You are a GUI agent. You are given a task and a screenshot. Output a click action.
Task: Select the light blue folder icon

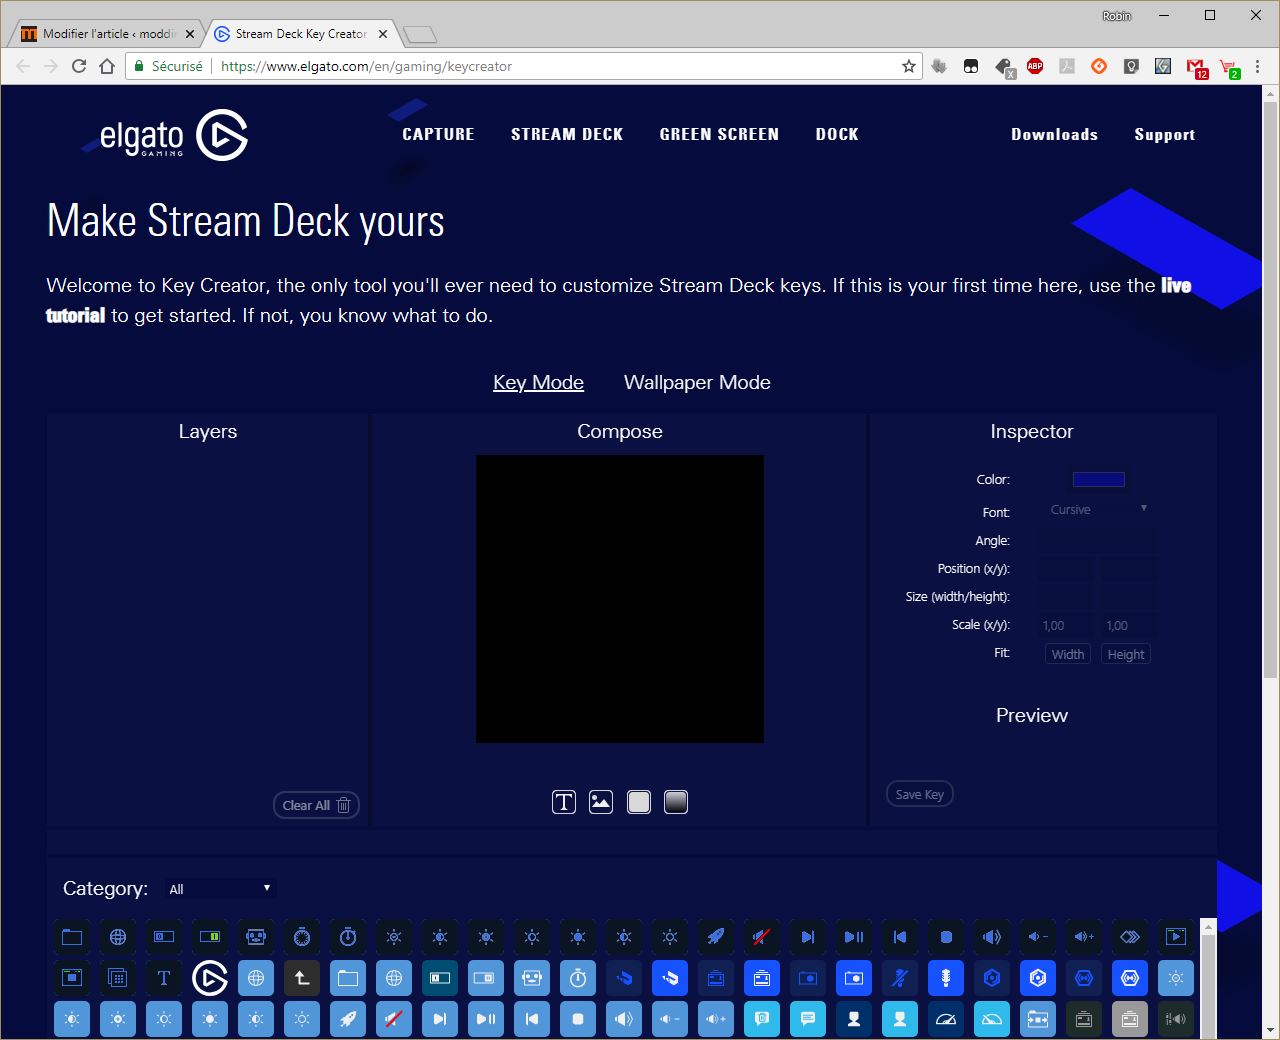click(348, 978)
